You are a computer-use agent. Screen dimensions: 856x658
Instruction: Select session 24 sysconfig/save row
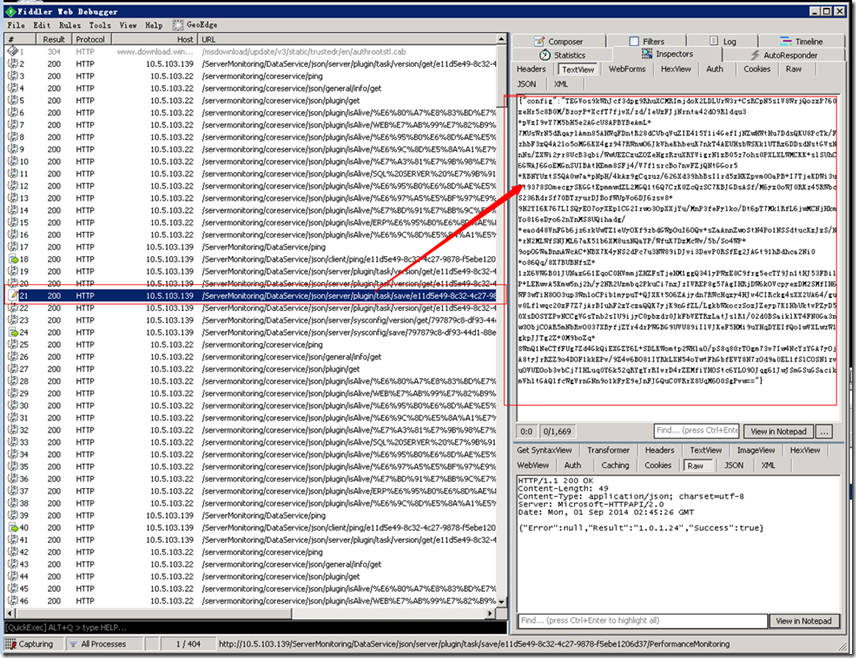[251, 332]
